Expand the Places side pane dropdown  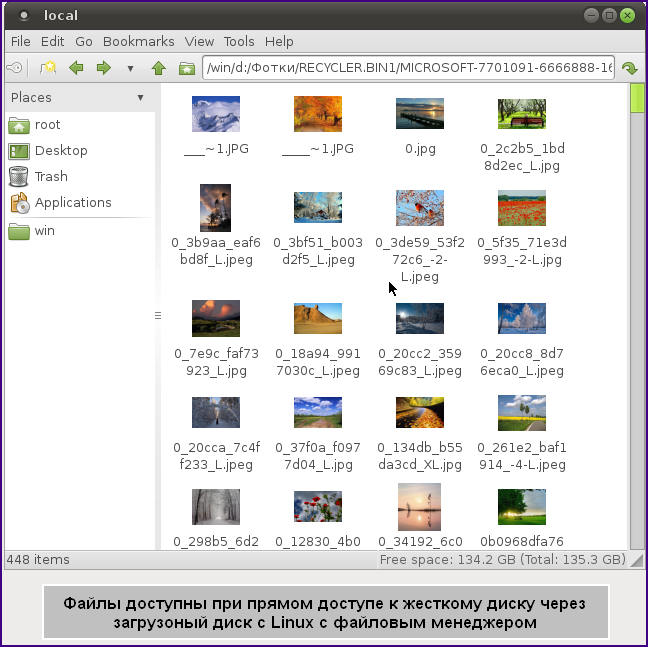[141, 98]
